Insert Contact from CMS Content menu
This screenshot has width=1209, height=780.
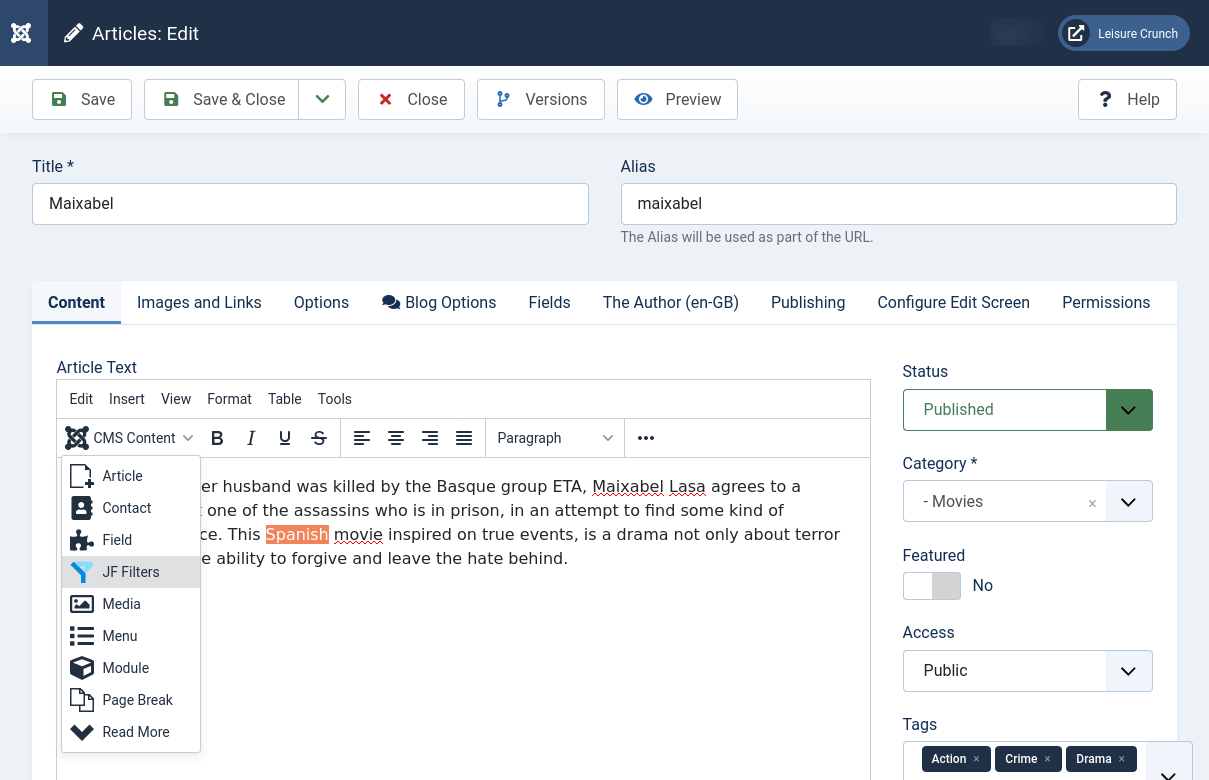pos(131,508)
